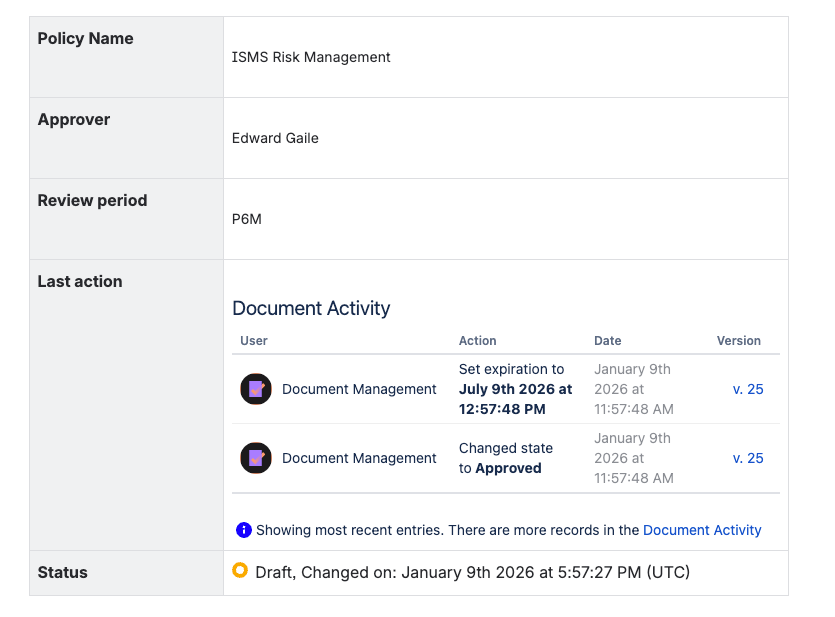The image size is (835, 617).
Task: Click the Action column header
Action: (478, 341)
